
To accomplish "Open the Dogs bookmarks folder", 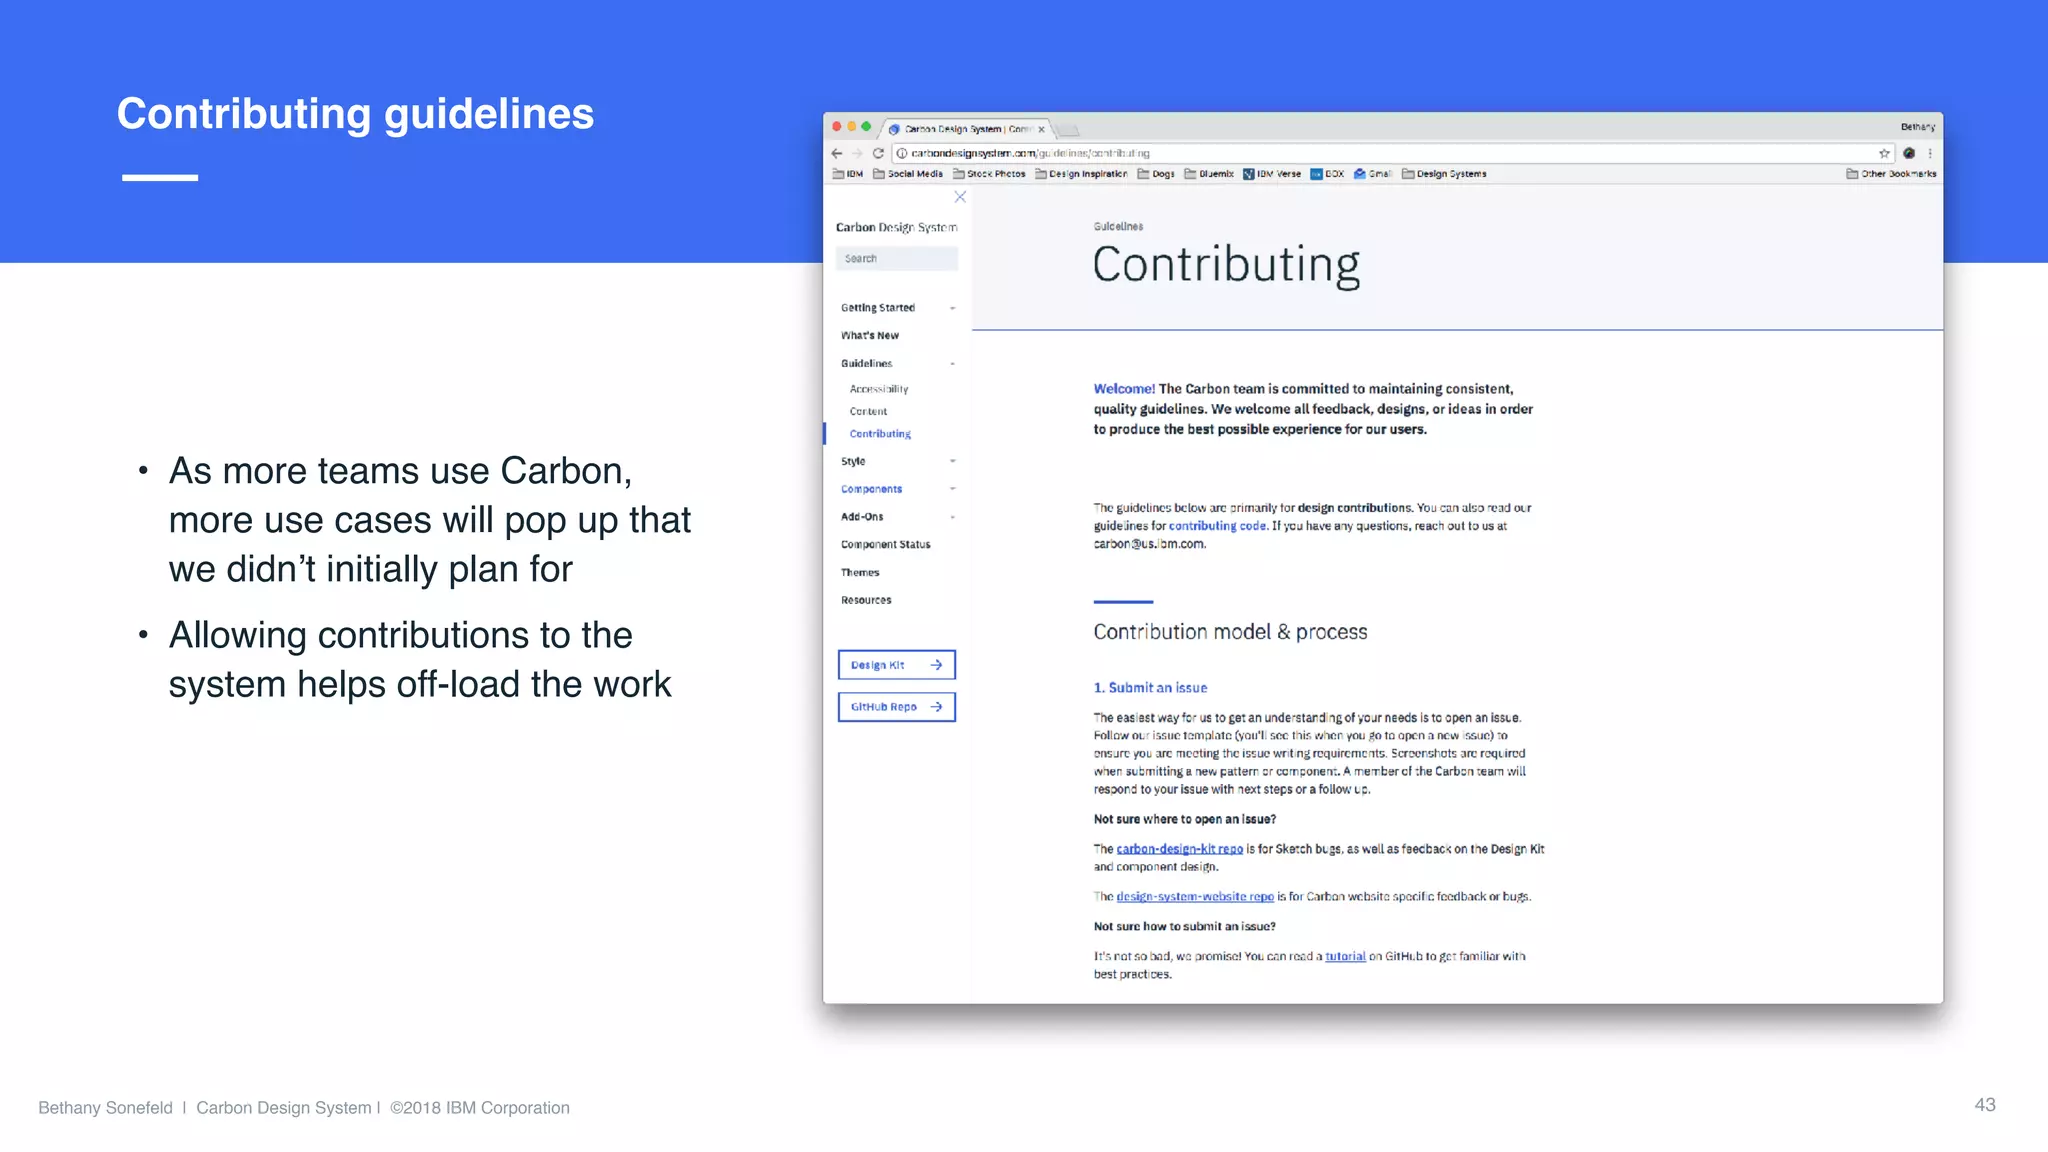I will tap(1156, 174).
